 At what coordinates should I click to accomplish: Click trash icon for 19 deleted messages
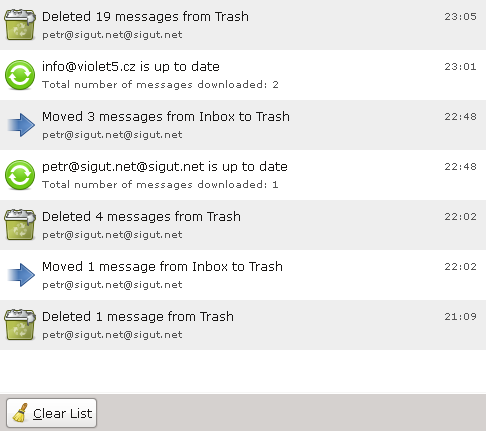click(20, 25)
